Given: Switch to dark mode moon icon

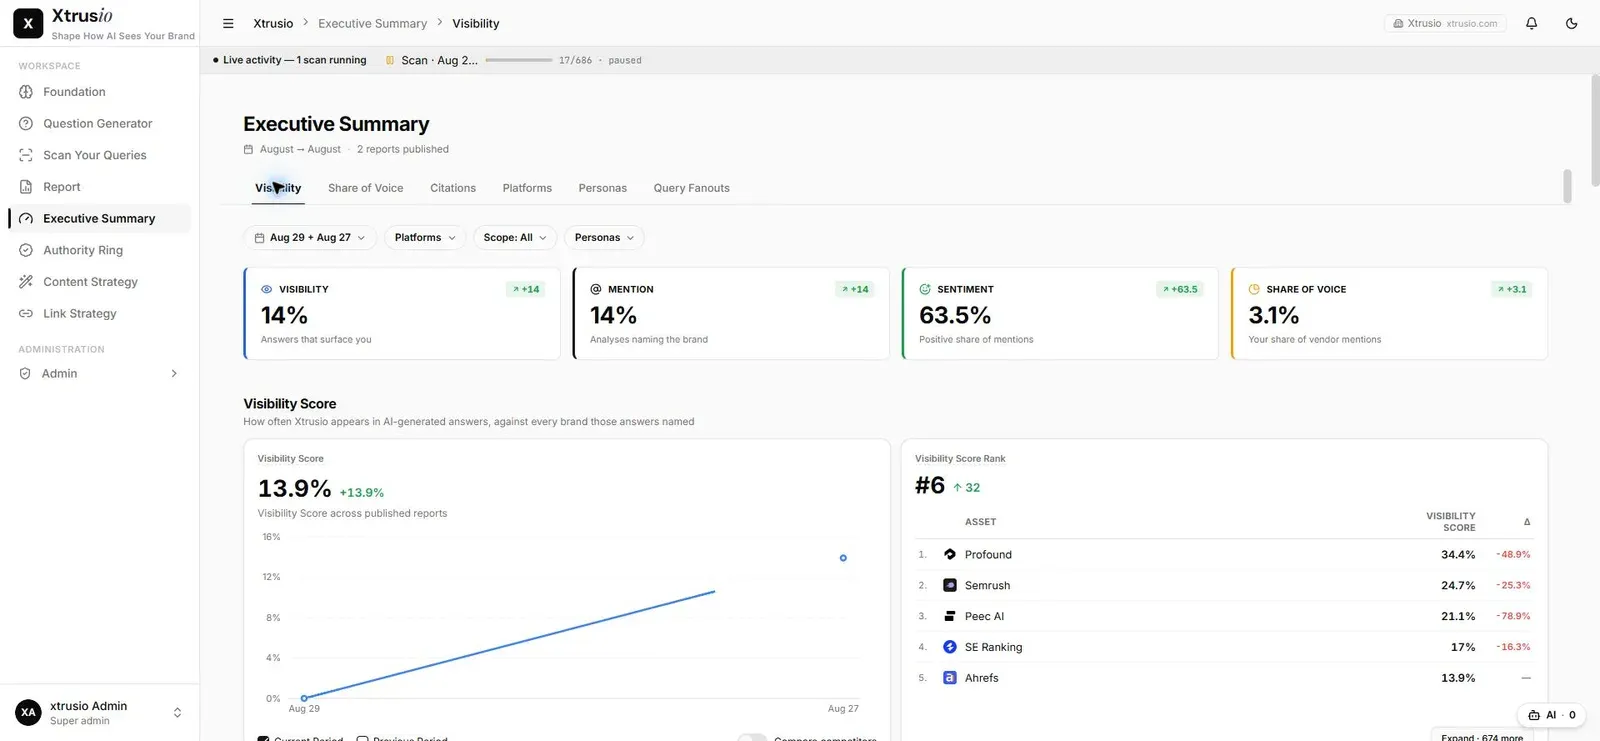Looking at the screenshot, I should 1571,23.
